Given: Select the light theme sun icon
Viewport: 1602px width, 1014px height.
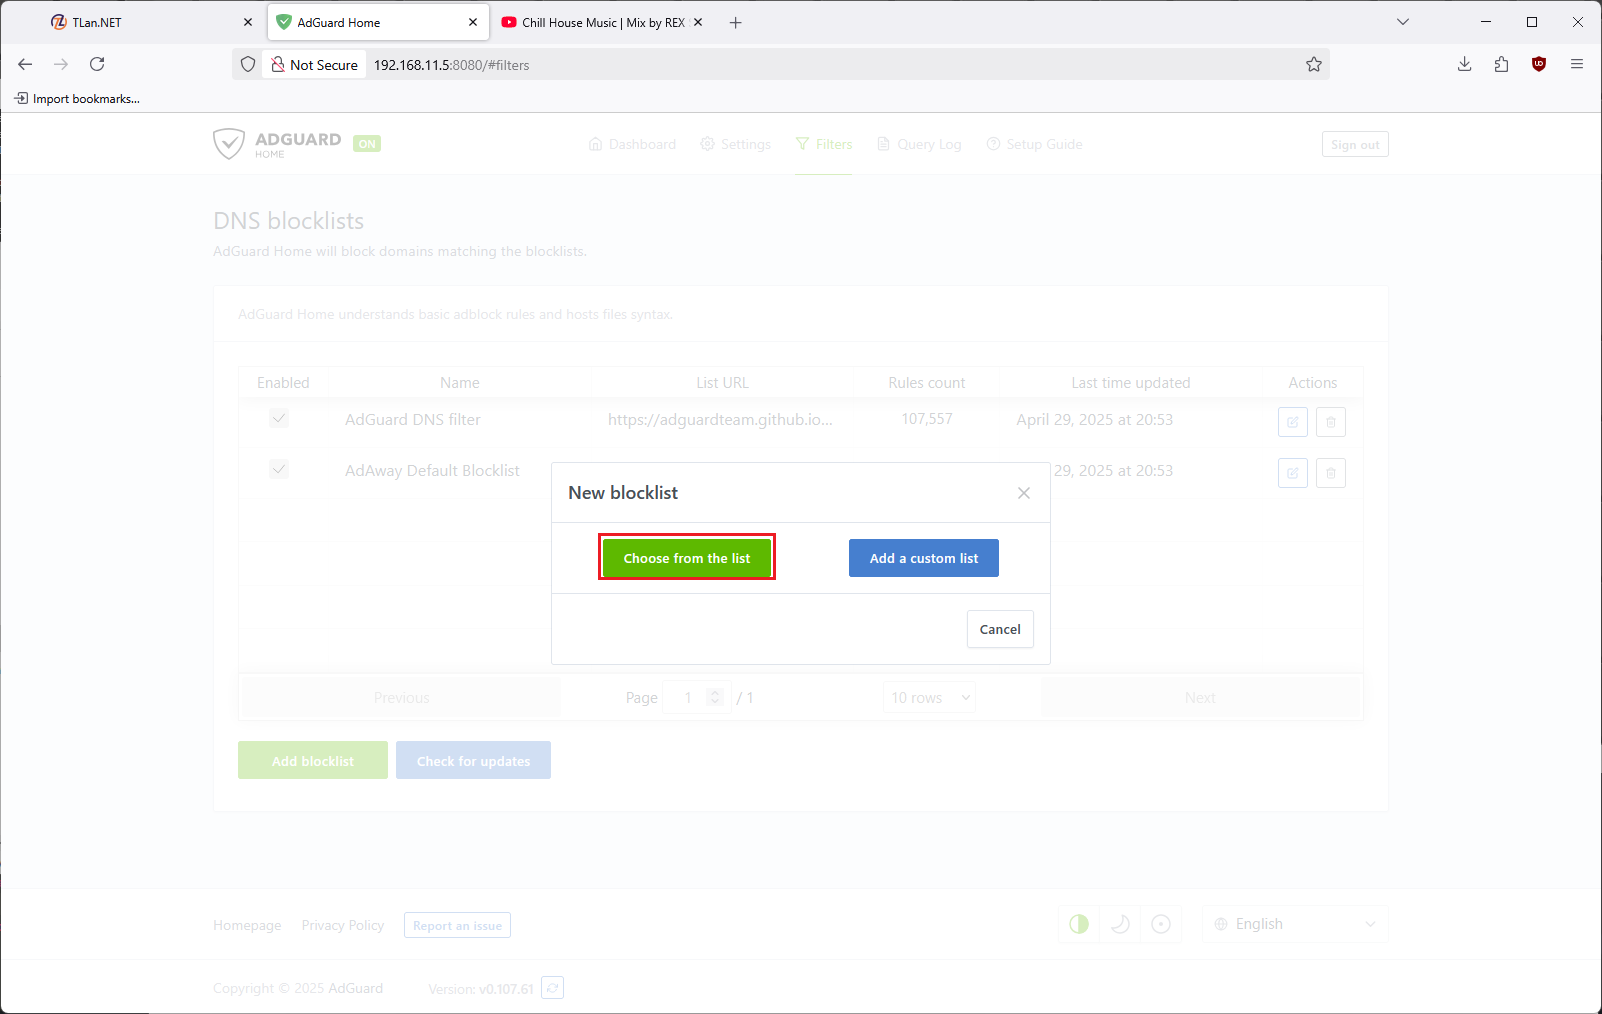Looking at the screenshot, I should point(1161,924).
